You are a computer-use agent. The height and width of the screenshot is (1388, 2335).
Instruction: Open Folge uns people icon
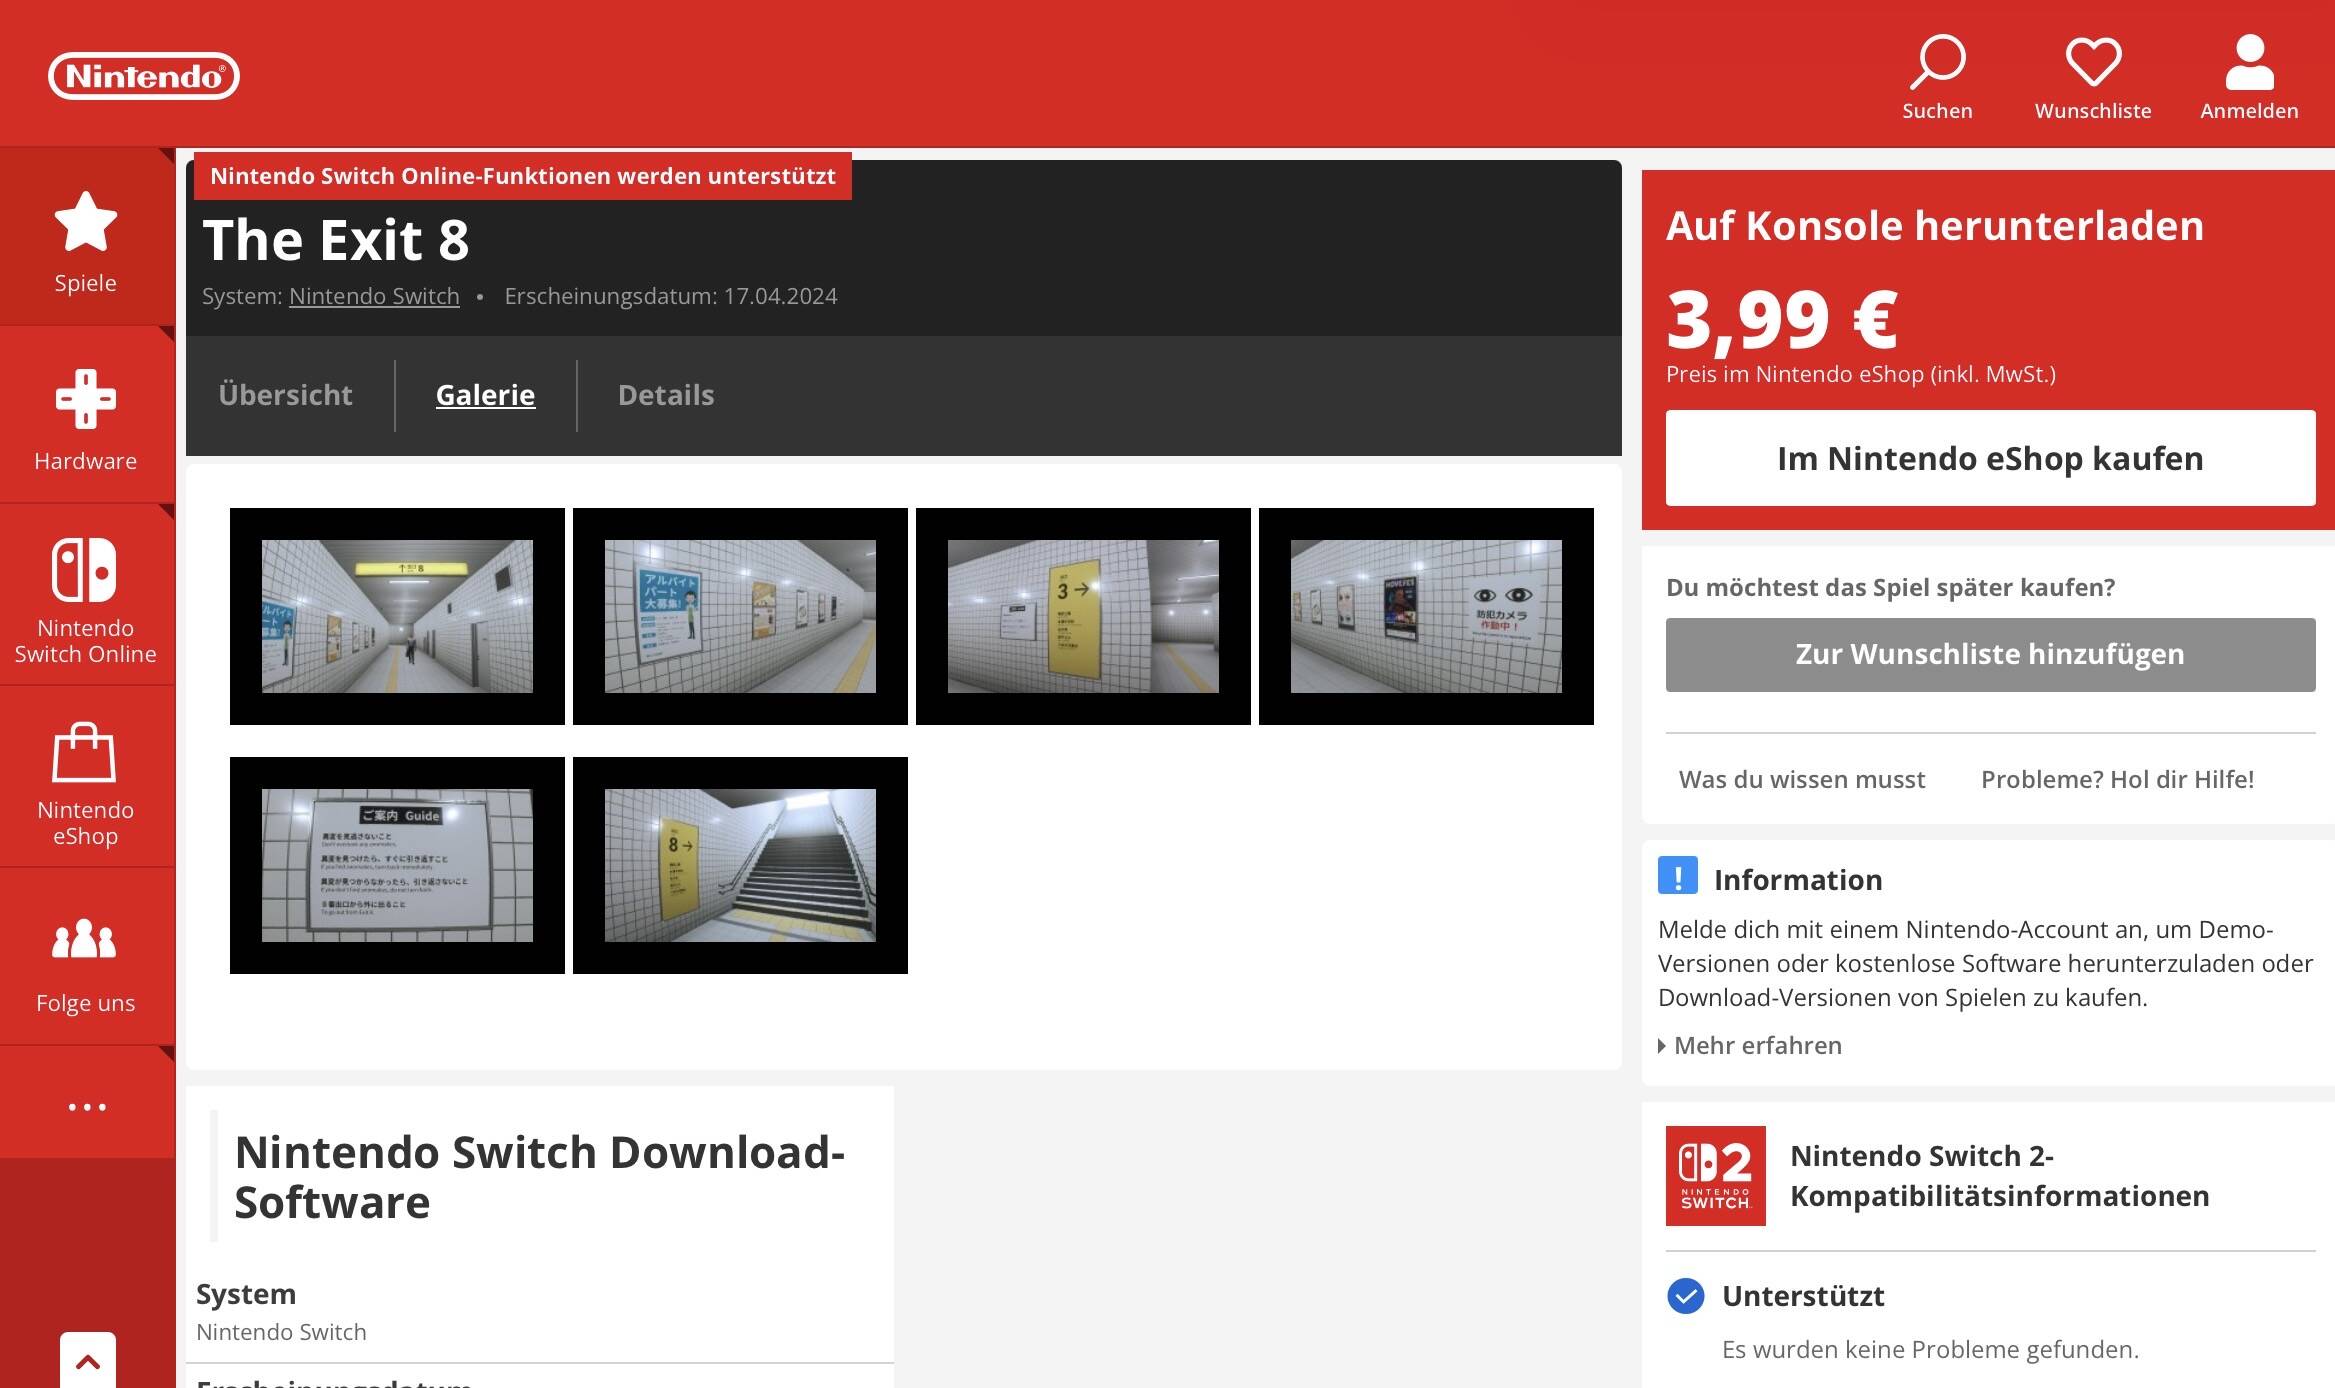[86, 940]
